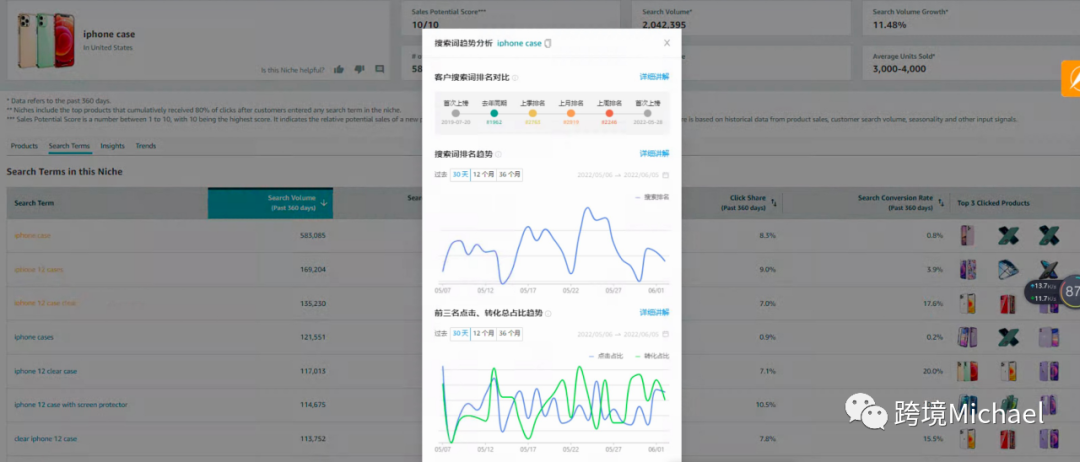The image size is (1080, 462).
Task: Open calendar icon for 搜索词排名趋势 date range
Action: click(x=665, y=175)
